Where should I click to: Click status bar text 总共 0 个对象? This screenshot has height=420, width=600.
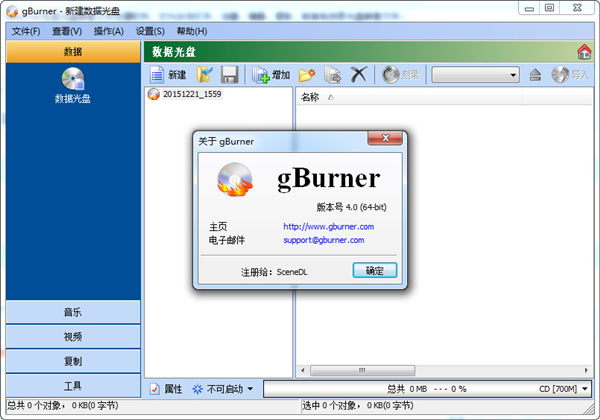click(x=37, y=405)
